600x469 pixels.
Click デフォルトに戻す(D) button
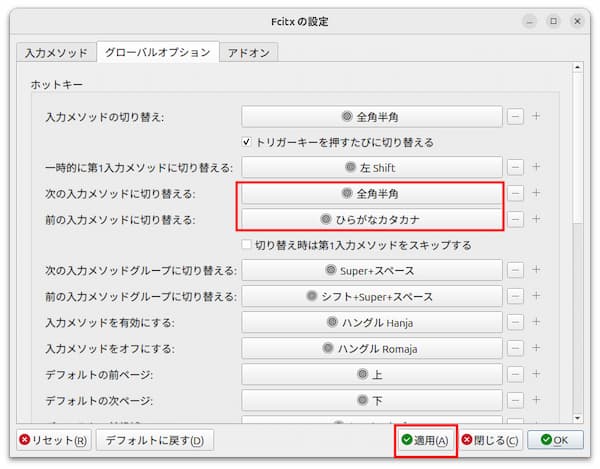coord(155,440)
